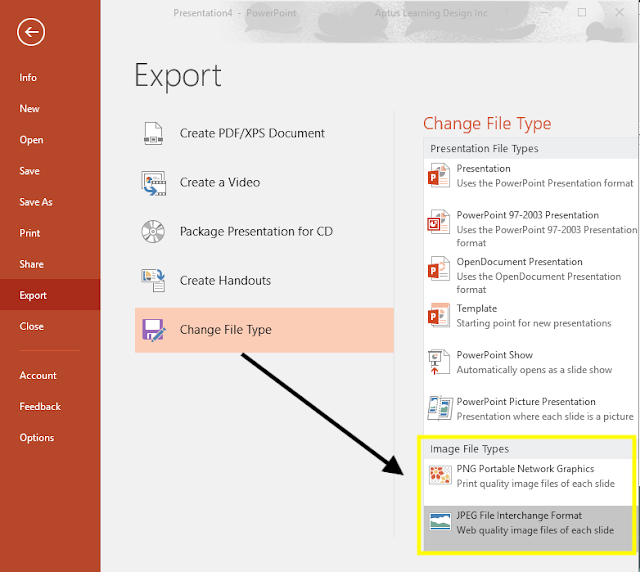Choose Template title in file types list
This screenshot has width=640, height=572.
(477, 308)
